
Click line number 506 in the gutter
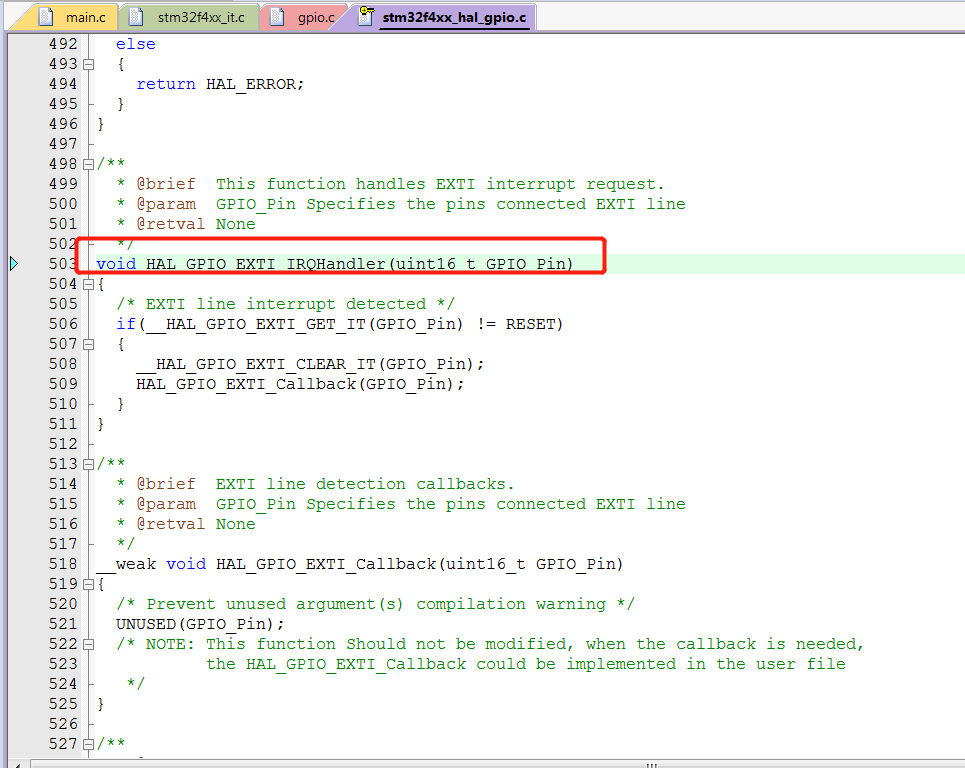coord(63,324)
